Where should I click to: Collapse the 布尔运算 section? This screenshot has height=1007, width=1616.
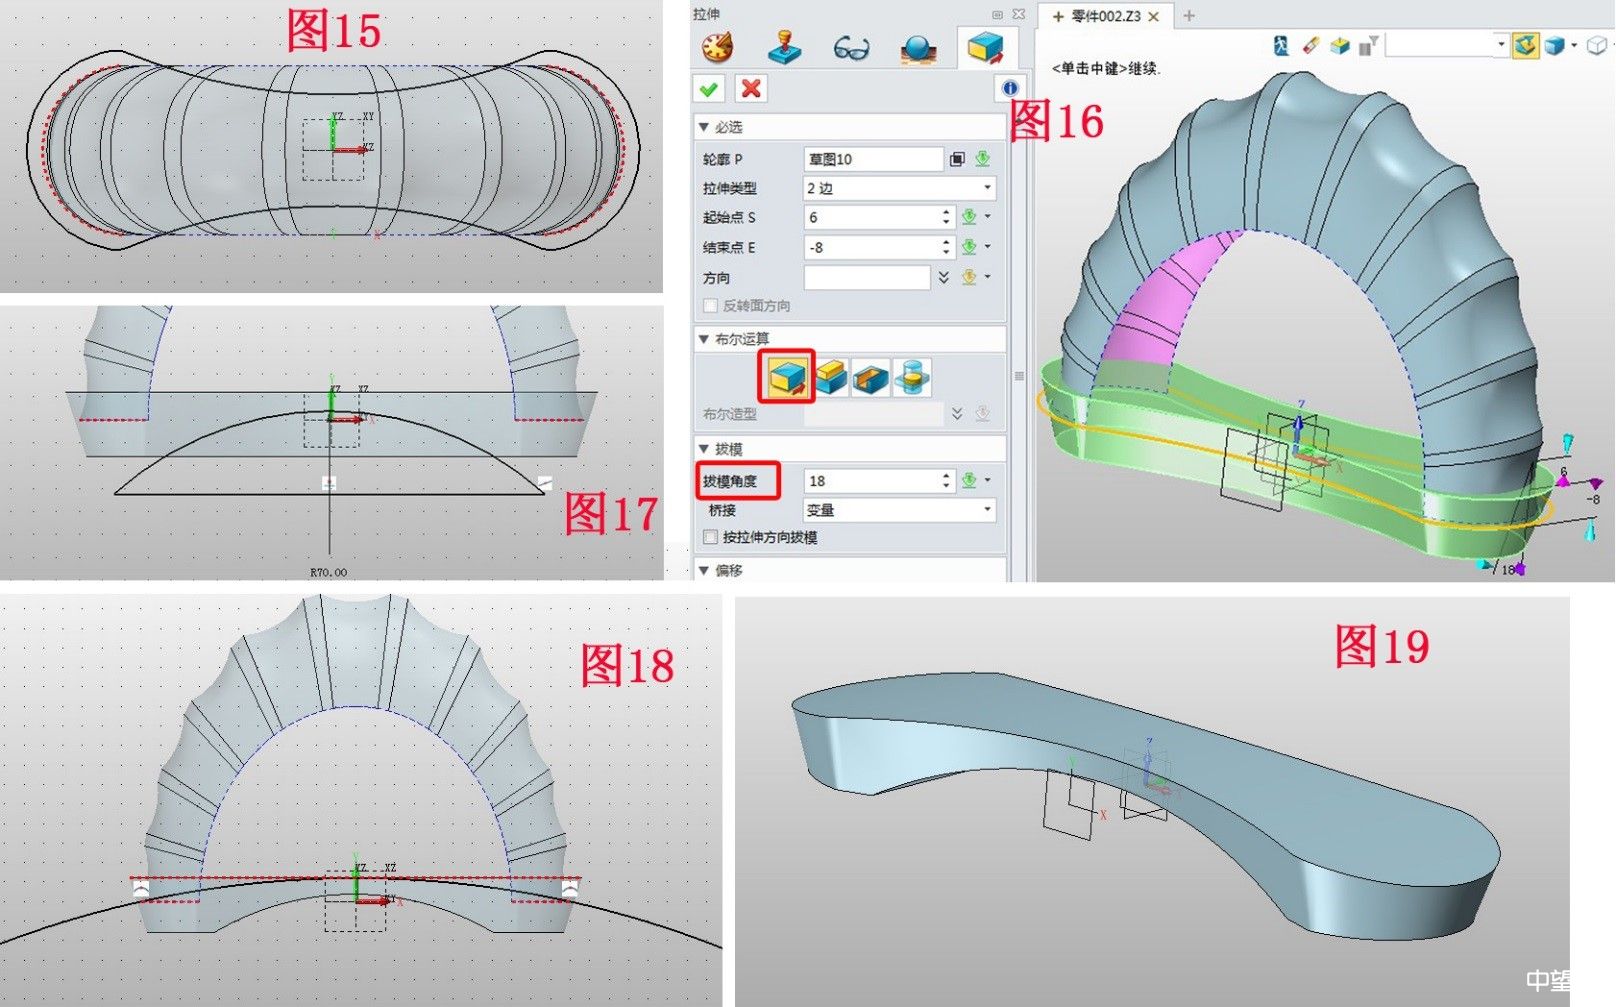[x=704, y=339]
